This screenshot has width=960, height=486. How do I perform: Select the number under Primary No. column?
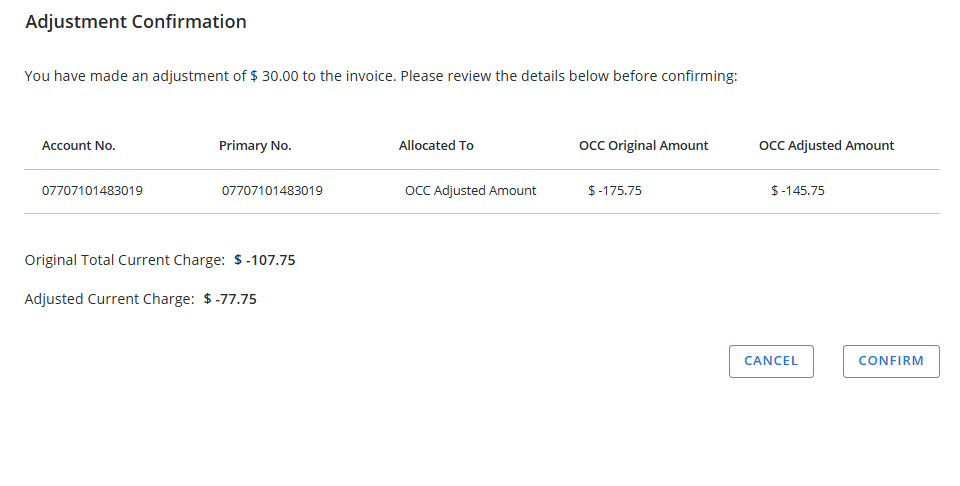[272, 191]
